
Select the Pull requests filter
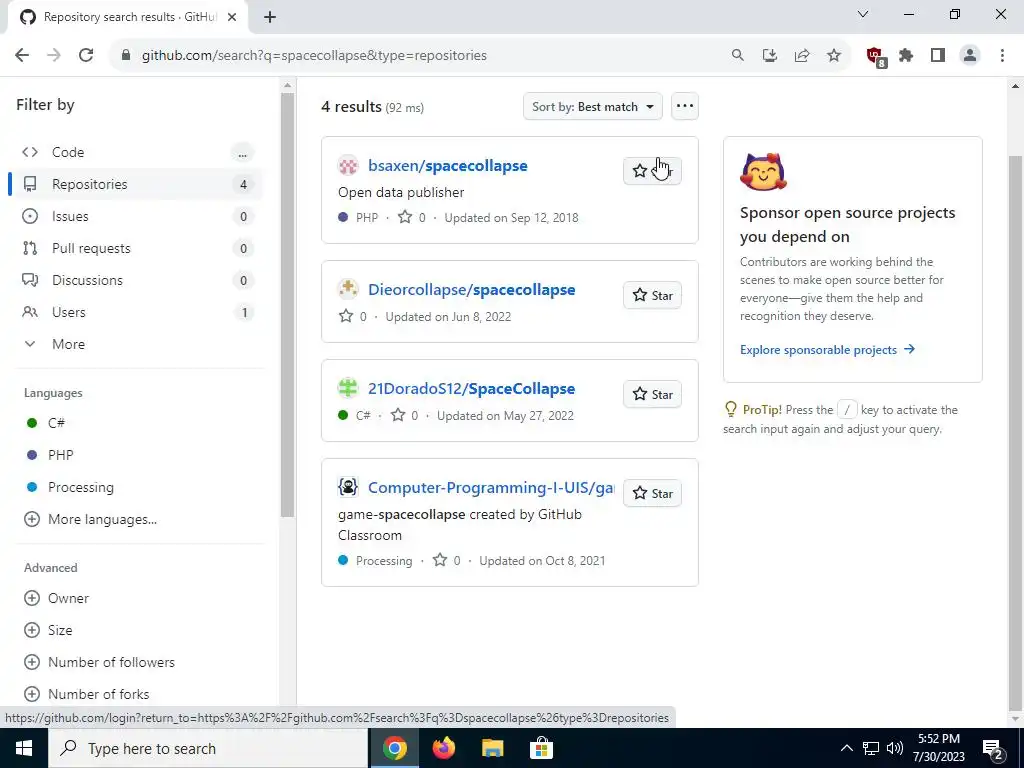click(x=136, y=248)
